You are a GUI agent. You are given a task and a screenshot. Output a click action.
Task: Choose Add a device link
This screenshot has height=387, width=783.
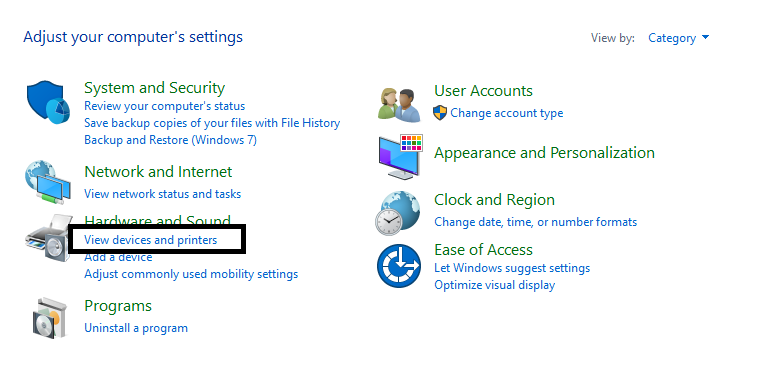pyautogui.click(x=118, y=257)
